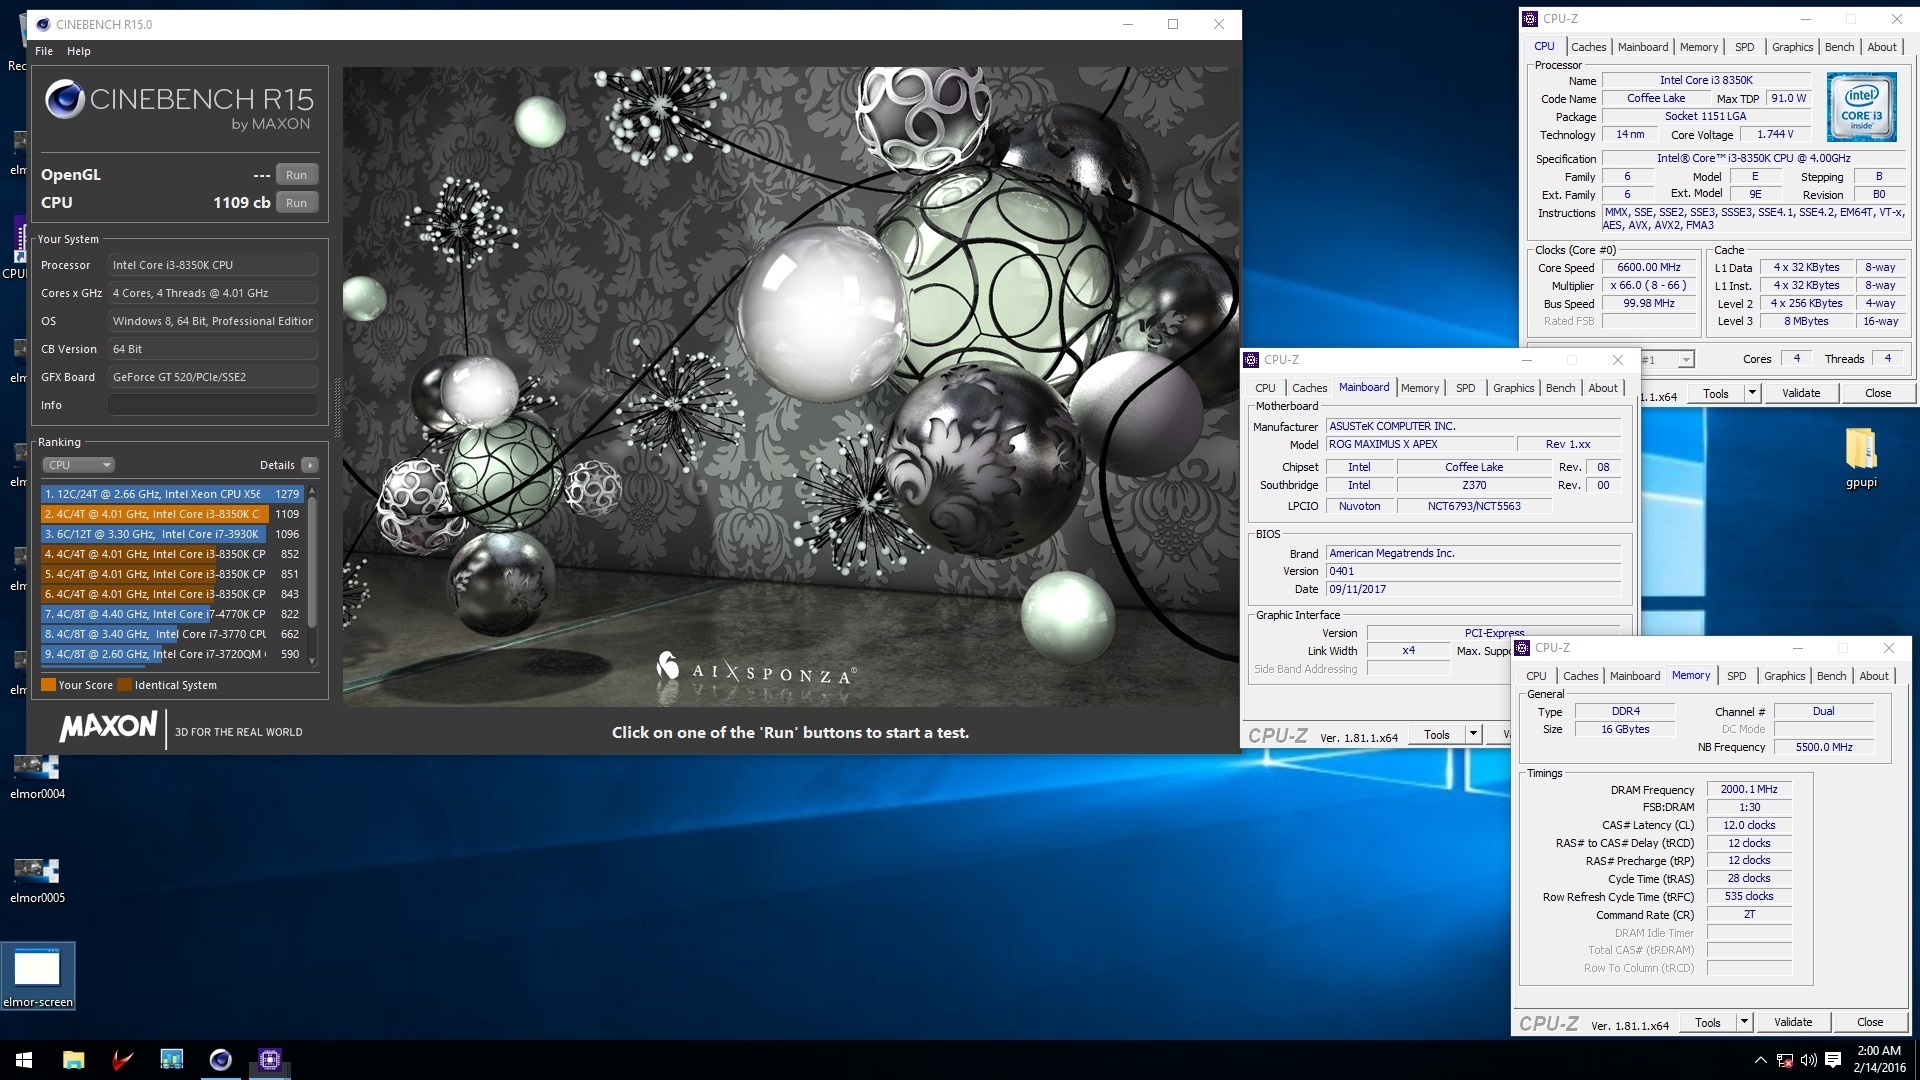Open About tab in top CPU-Z window
The image size is (1920, 1080).
[x=1882, y=47]
